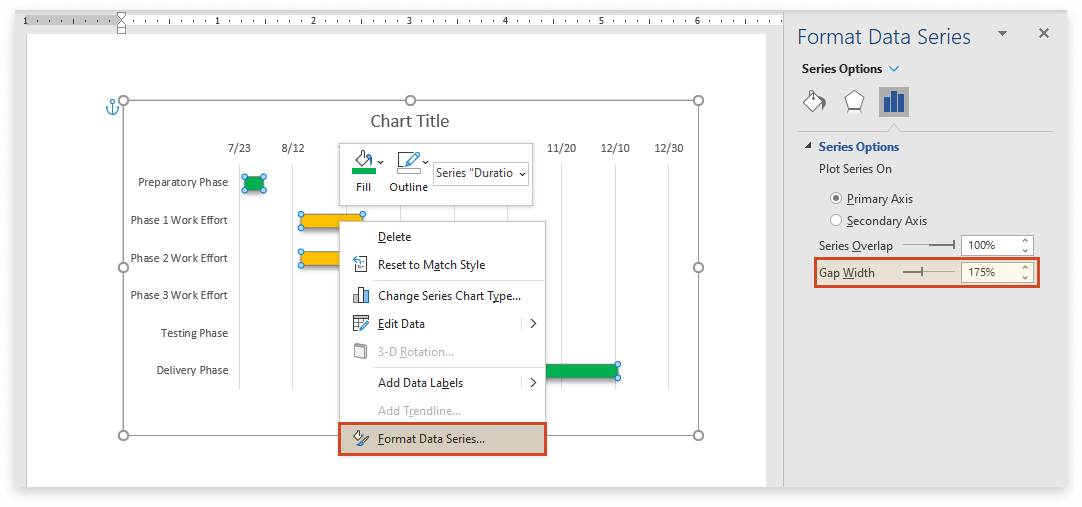Open the task pane options arrow
Screen dimensions: 1082x507
1003,33
